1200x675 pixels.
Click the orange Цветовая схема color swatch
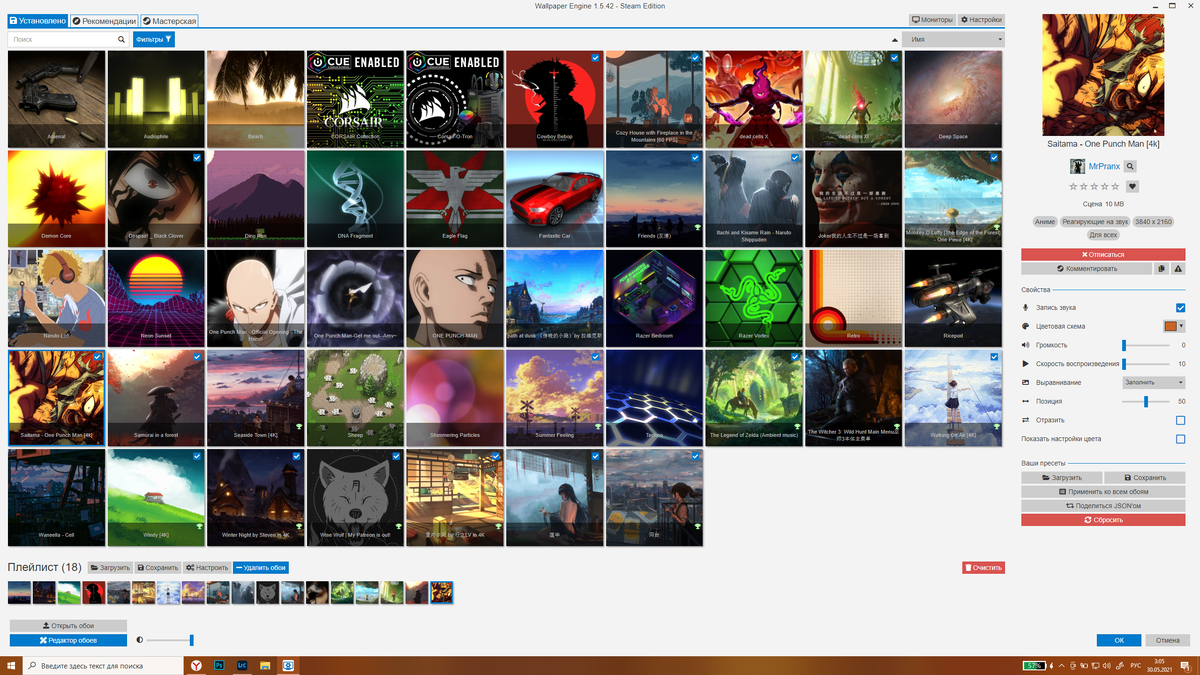(1170, 326)
